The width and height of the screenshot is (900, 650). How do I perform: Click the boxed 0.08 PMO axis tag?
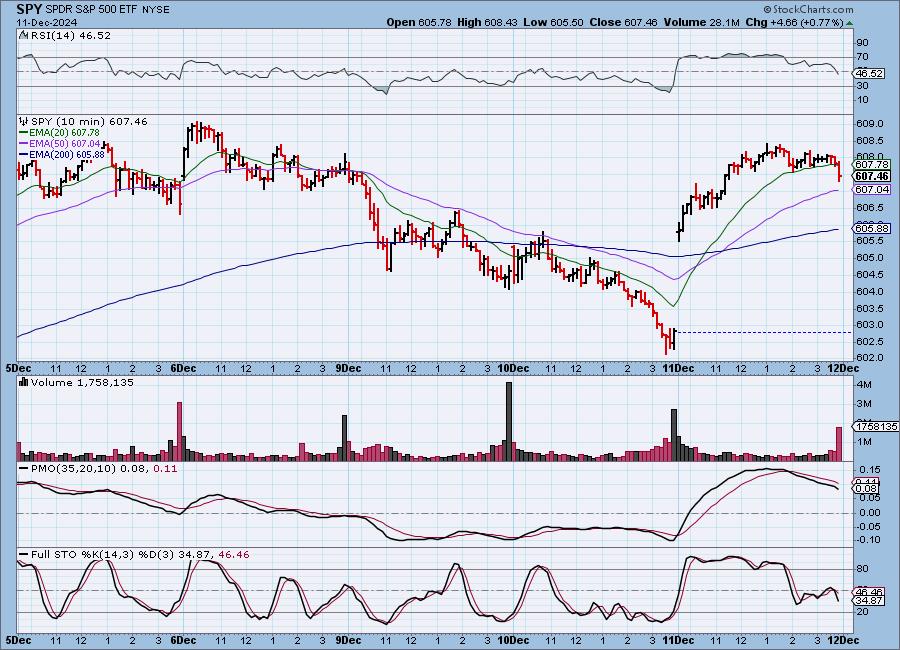click(x=867, y=489)
